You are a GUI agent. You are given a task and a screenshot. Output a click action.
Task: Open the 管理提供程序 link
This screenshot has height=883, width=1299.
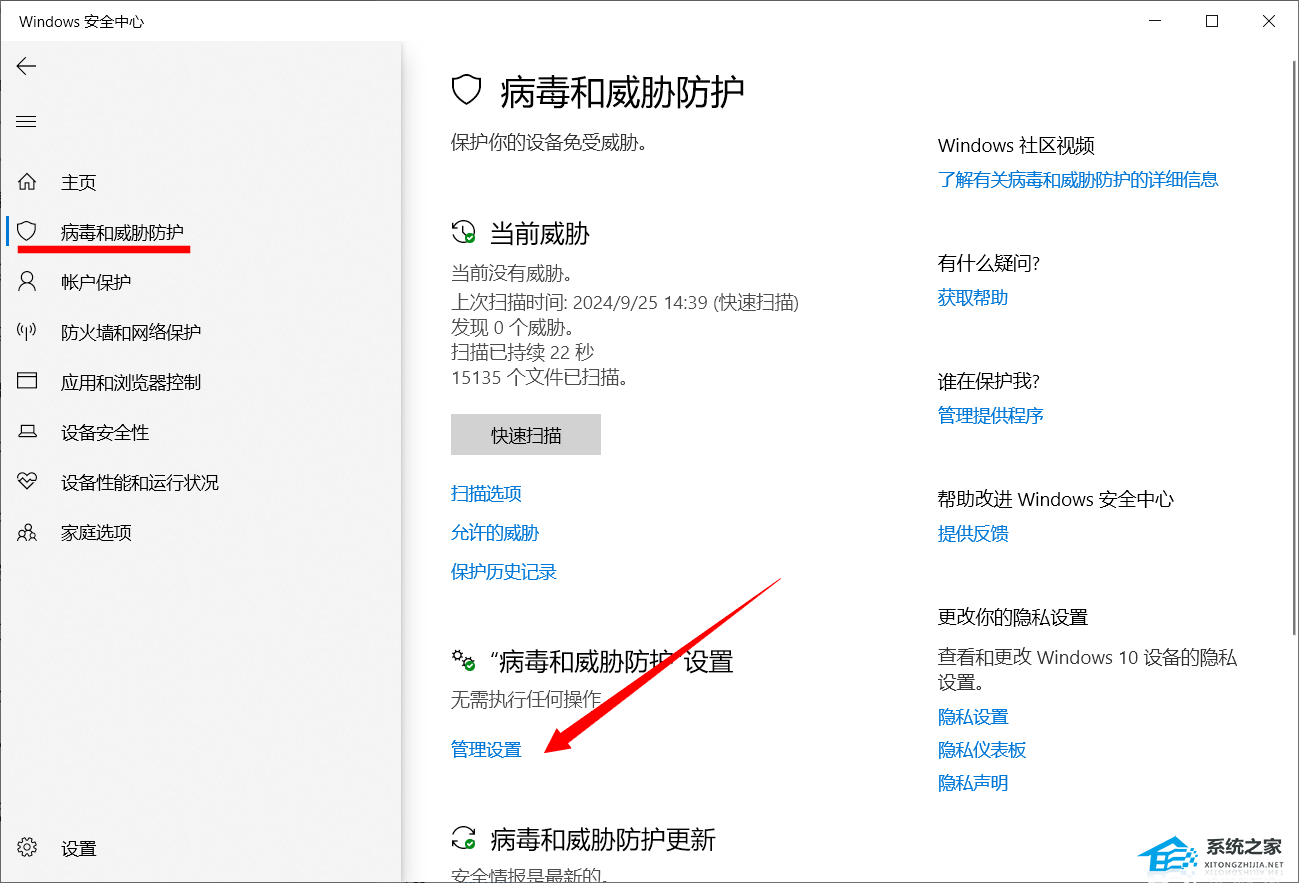tap(991, 415)
